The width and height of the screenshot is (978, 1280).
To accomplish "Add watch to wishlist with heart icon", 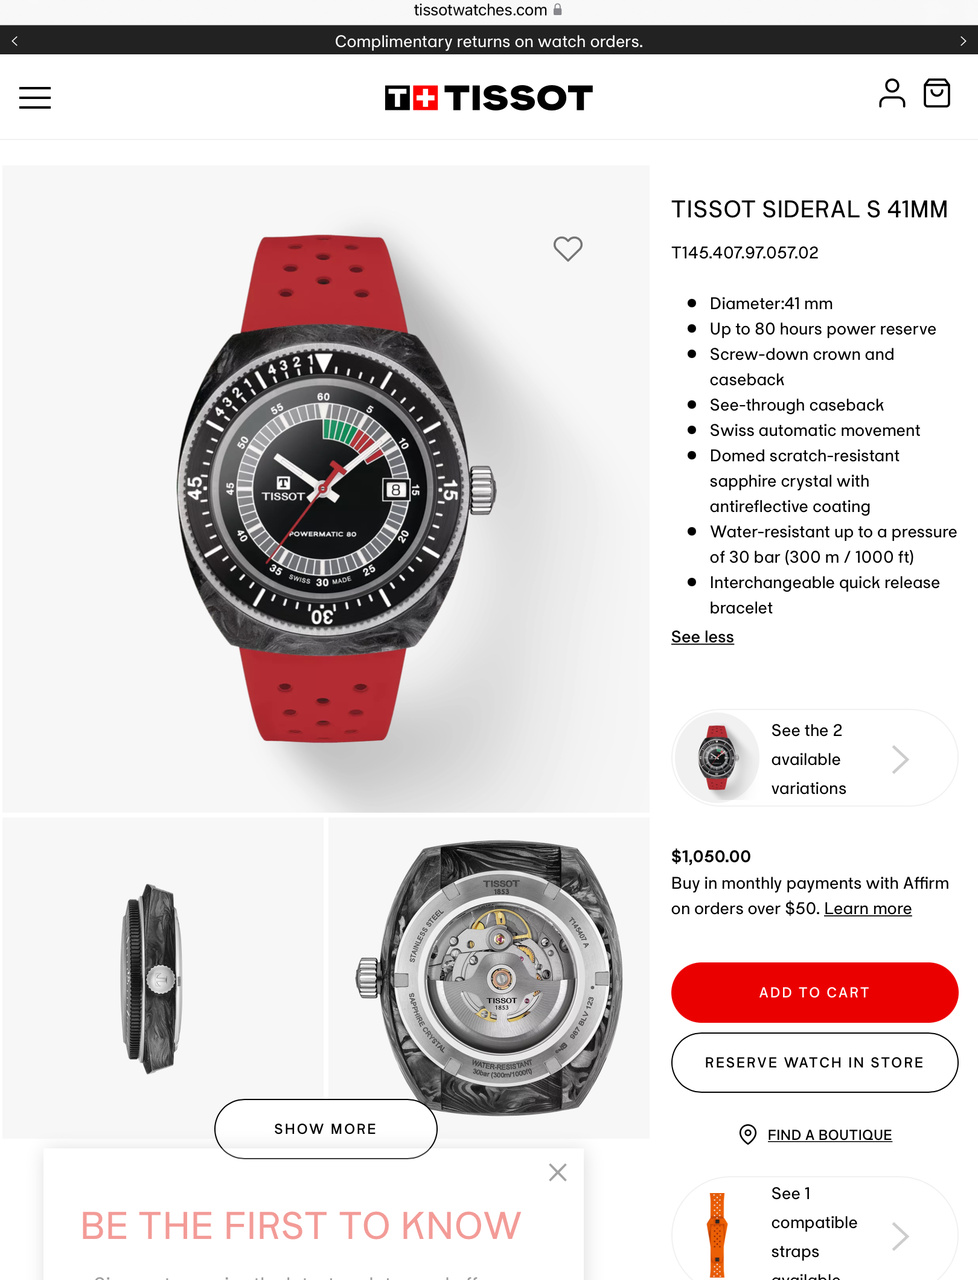I will (x=568, y=248).
